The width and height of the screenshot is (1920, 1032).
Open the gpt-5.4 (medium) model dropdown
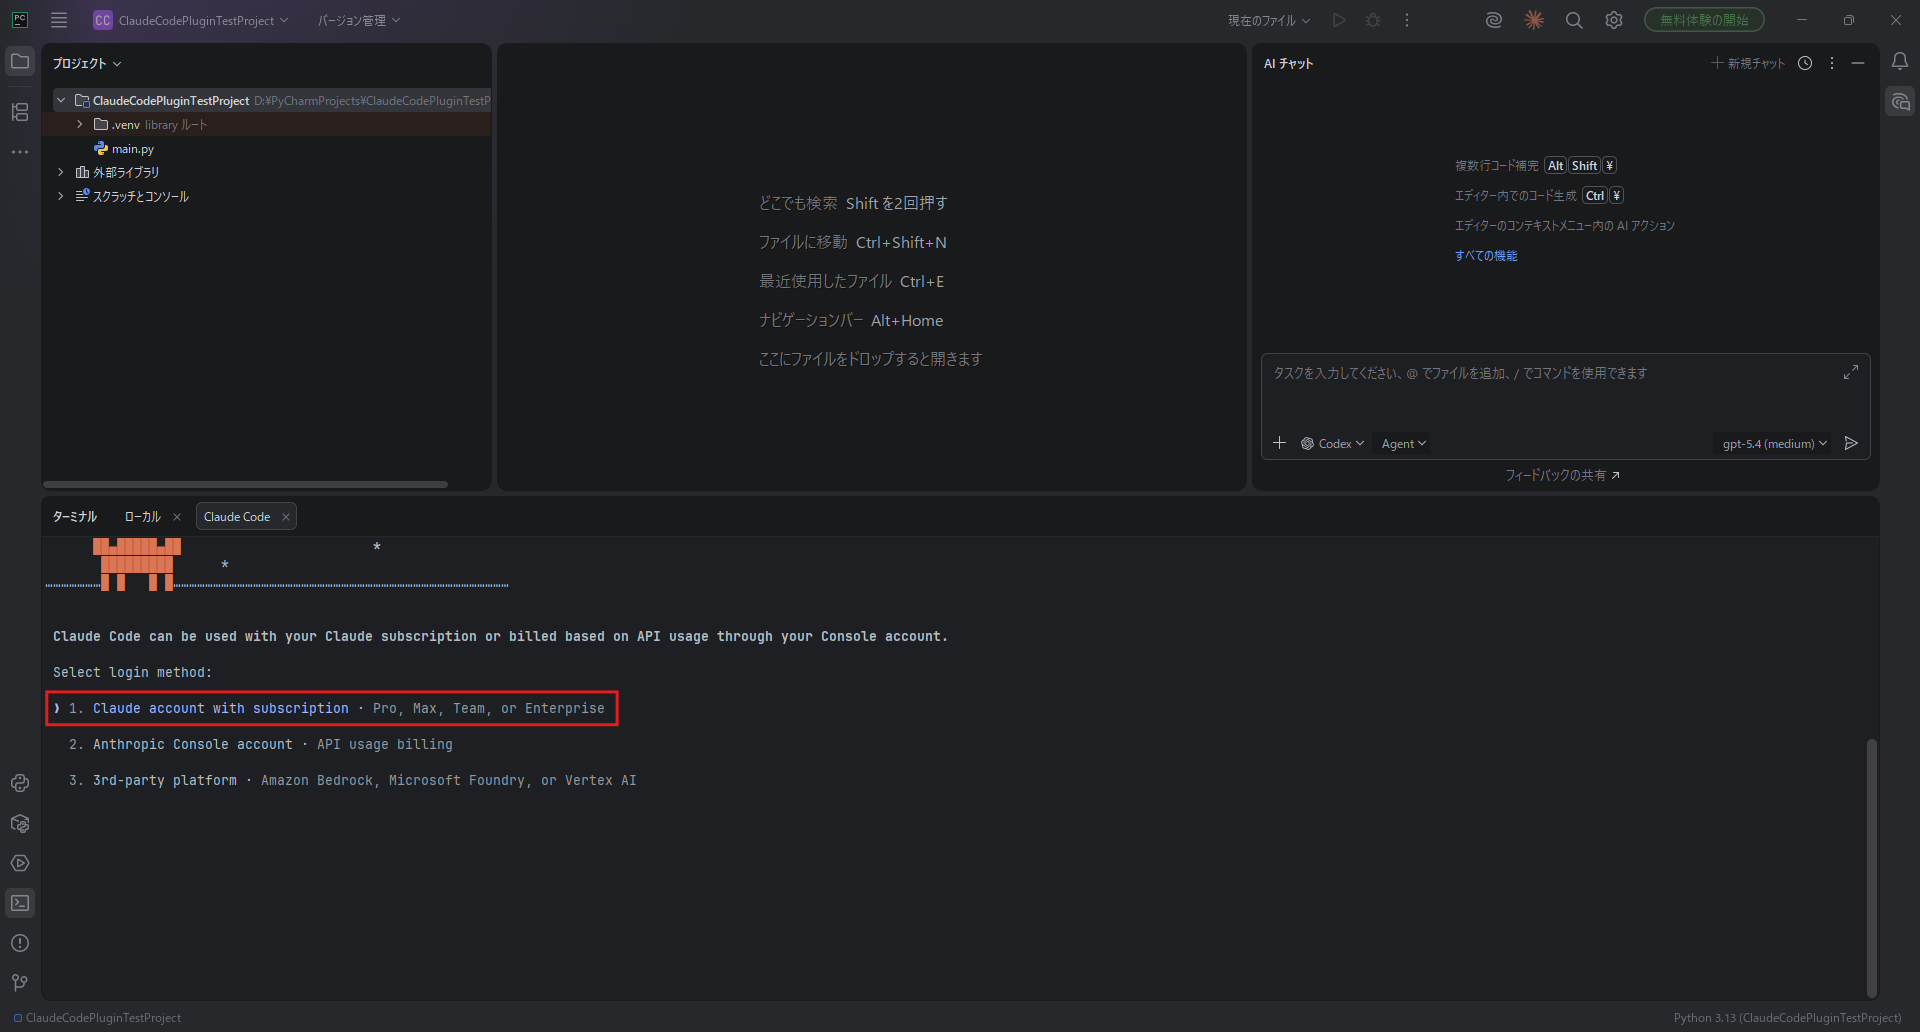tap(1773, 443)
